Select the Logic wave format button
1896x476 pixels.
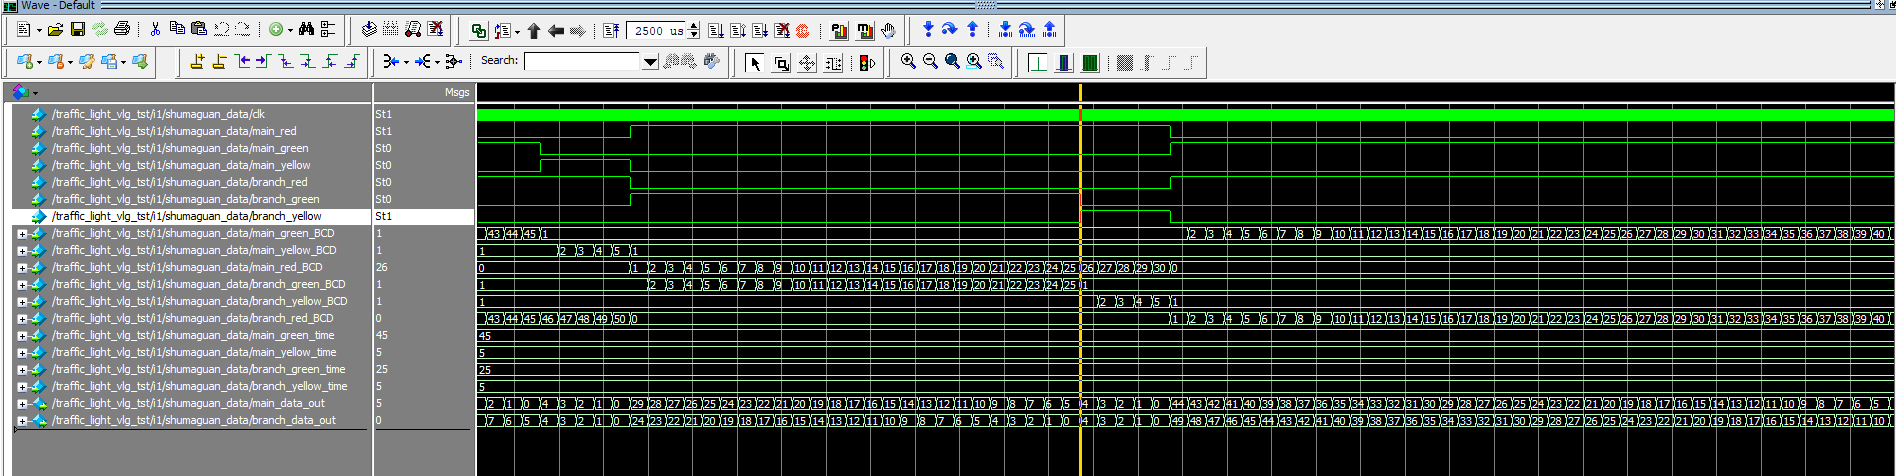click(x=1064, y=63)
